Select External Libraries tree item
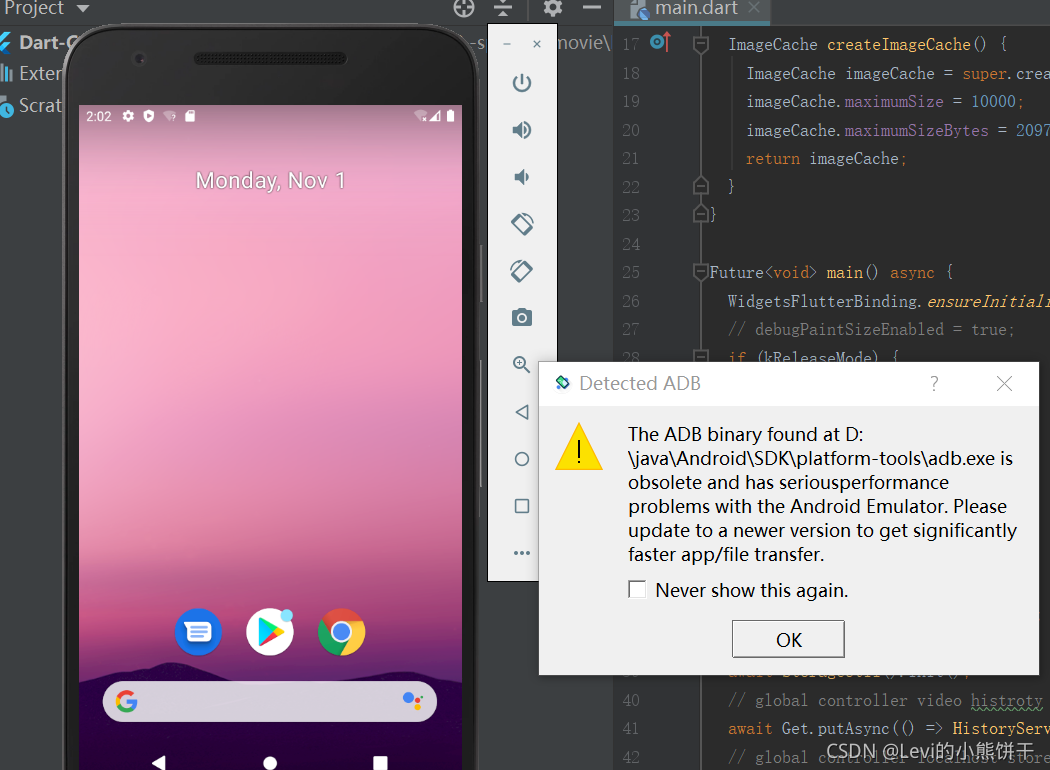Image resolution: width=1050 pixels, height=770 pixels. (x=31, y=73)
